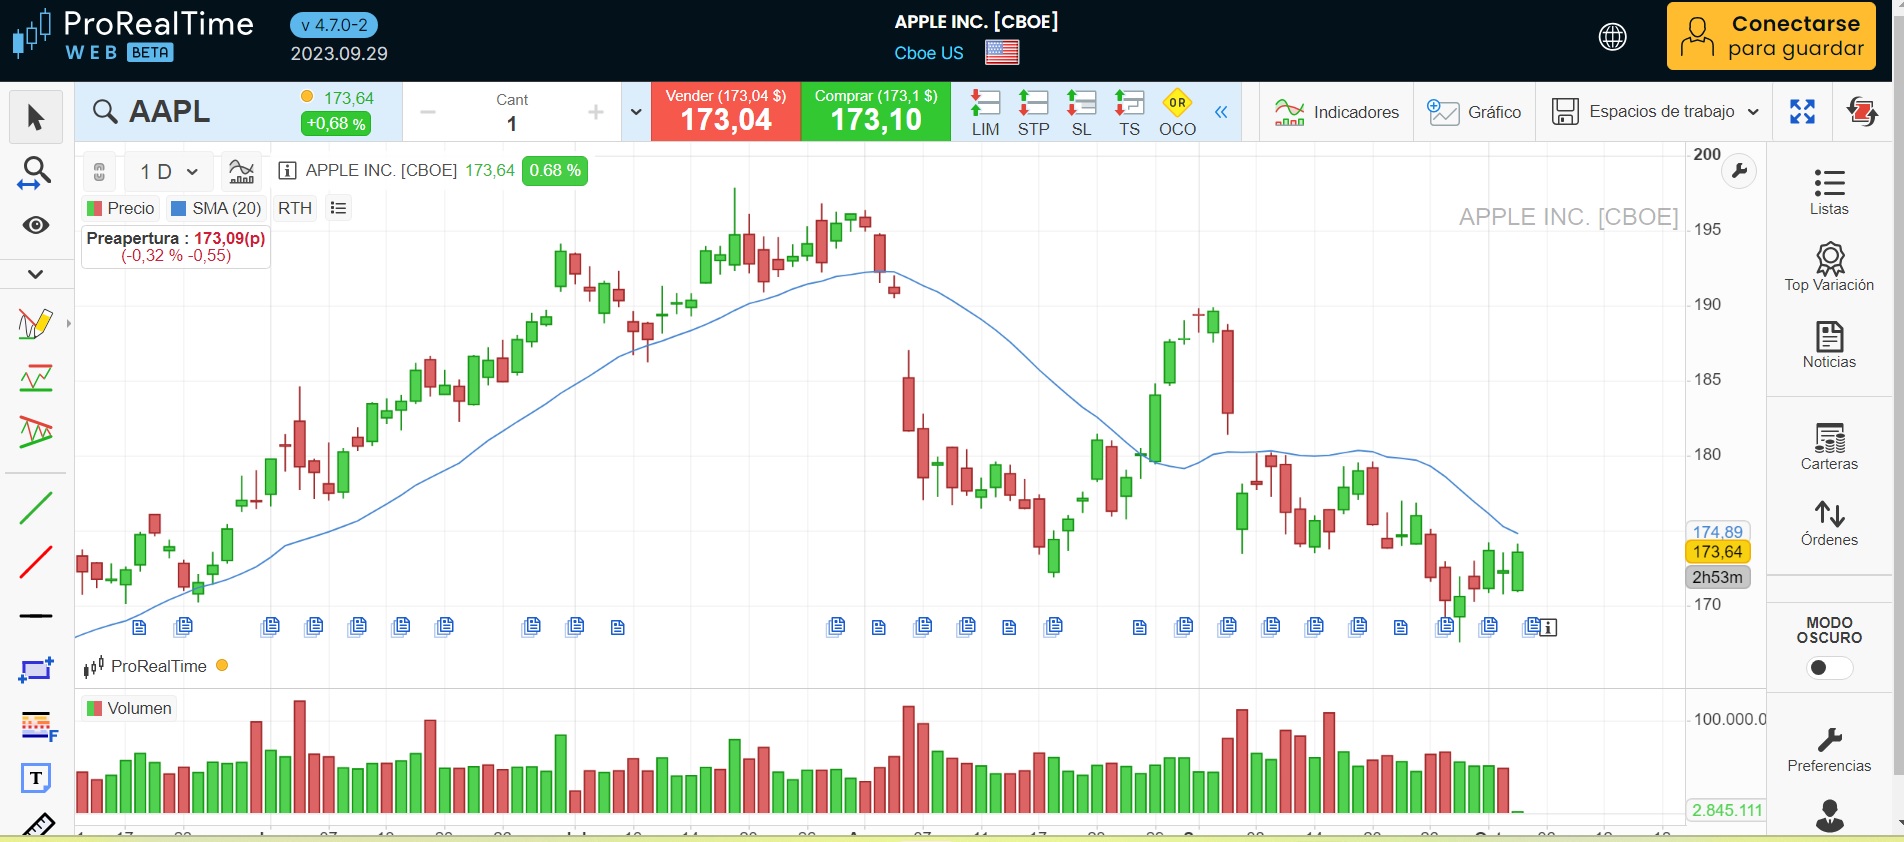Toggle visibility with the eye icon
Image resolution: width=1904 pixels, height=842 pixels.
point(36,225)
